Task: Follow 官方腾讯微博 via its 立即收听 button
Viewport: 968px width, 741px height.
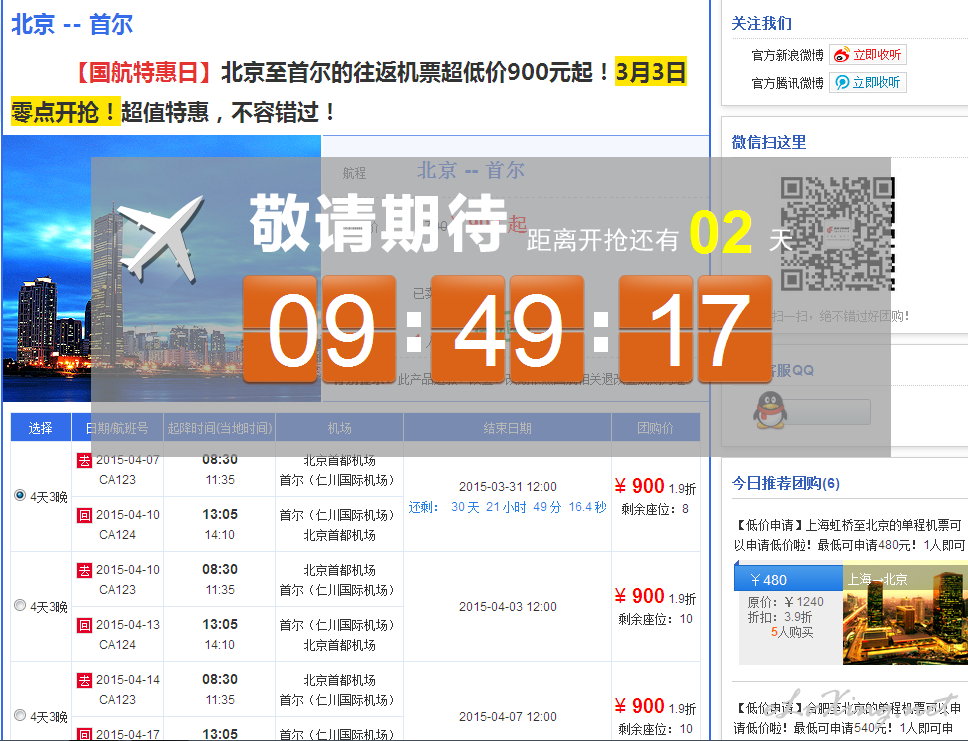Action: [868, 82]
